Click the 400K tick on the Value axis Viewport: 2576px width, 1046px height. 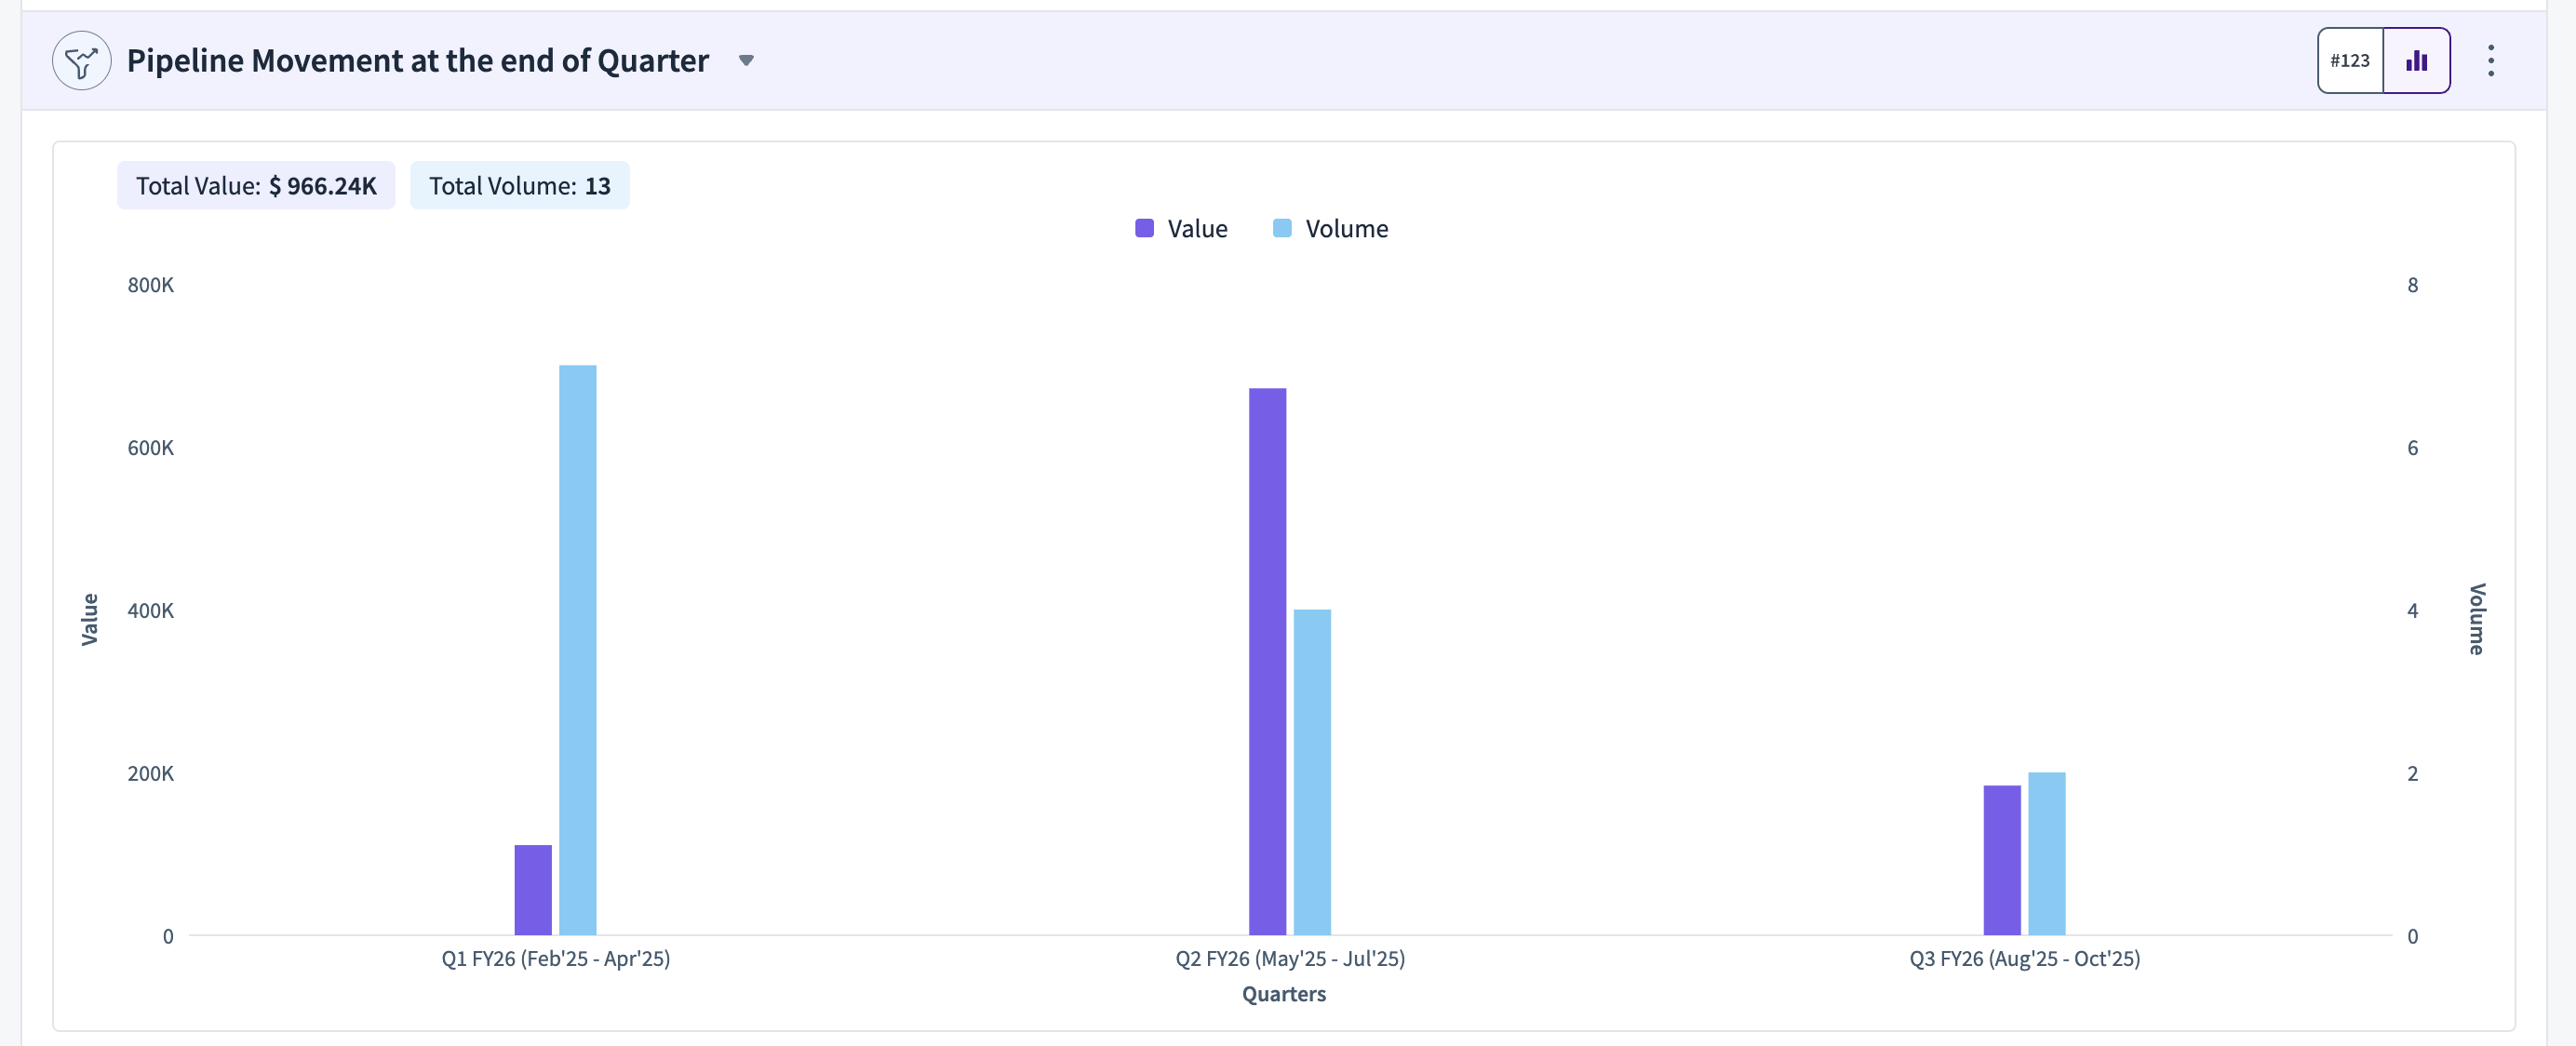pyautogui.click(x=151, y=611)
